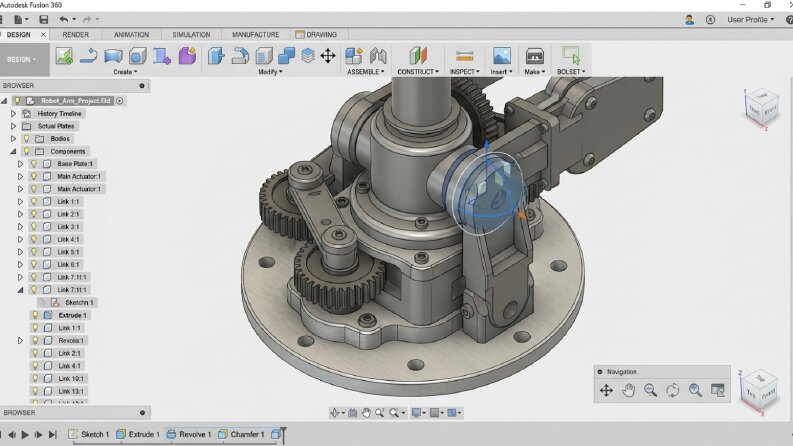Viewport: 793px width, 446px height.
Task: Click the top-right ViewCube
Action: (760, 107)
